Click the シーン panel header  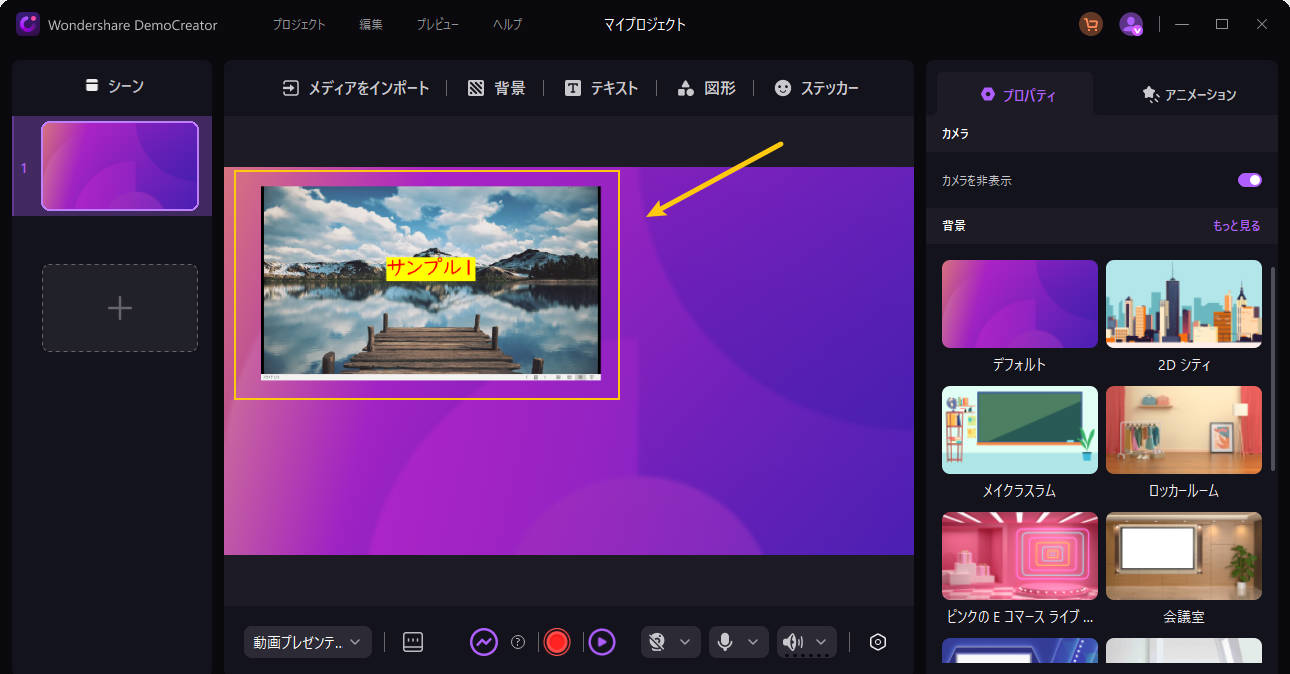(113, 87)
